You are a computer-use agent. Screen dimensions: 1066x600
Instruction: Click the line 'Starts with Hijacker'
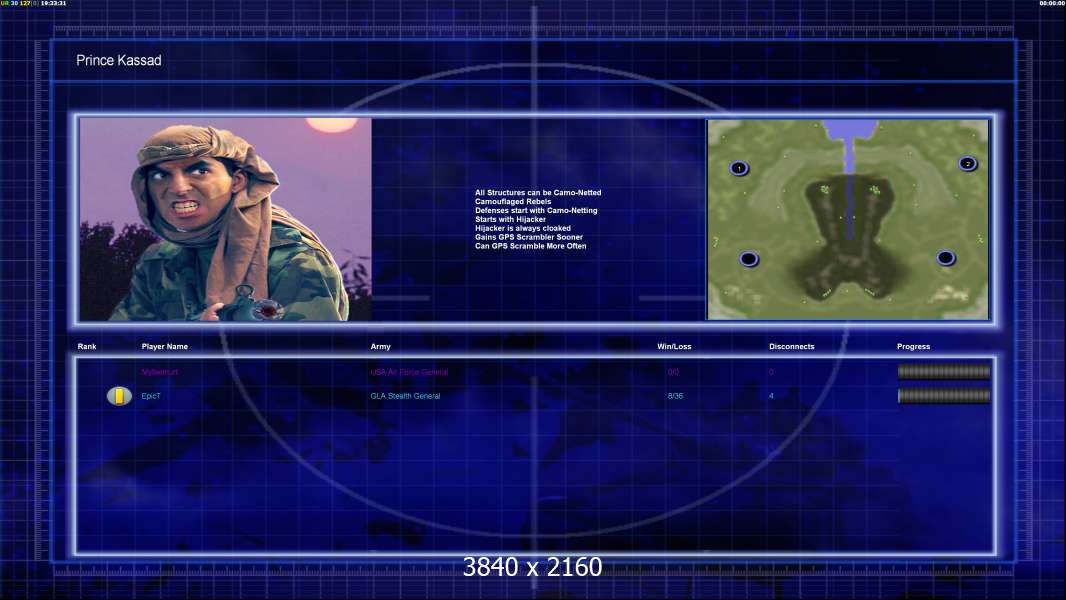511,219
